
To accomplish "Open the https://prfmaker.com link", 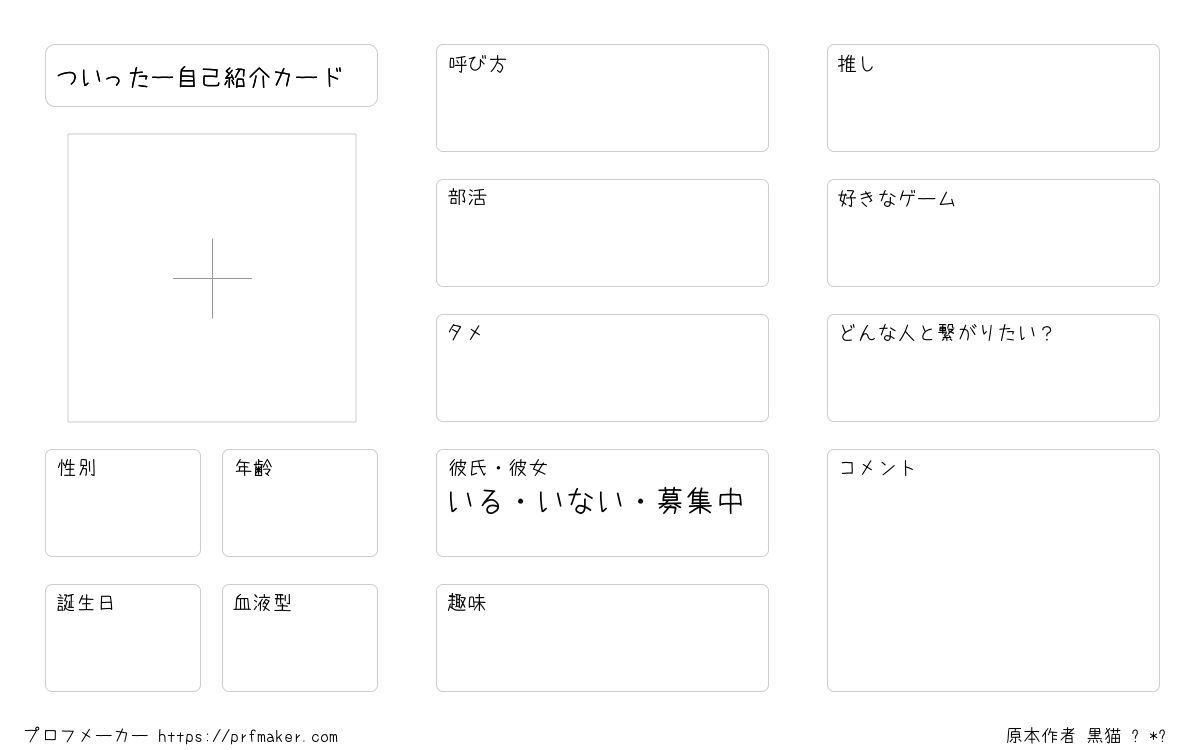I will [248, 737].
